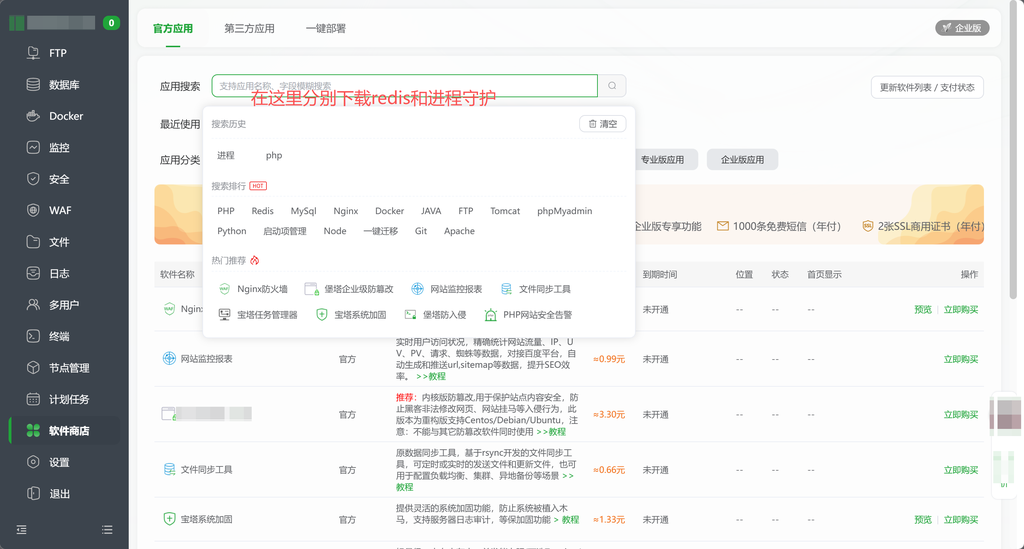The height and width of the screenshot is (549, 1024).
Task: Select 宝塔系统加固 in hot recommendations
Action: click(351, 315)
